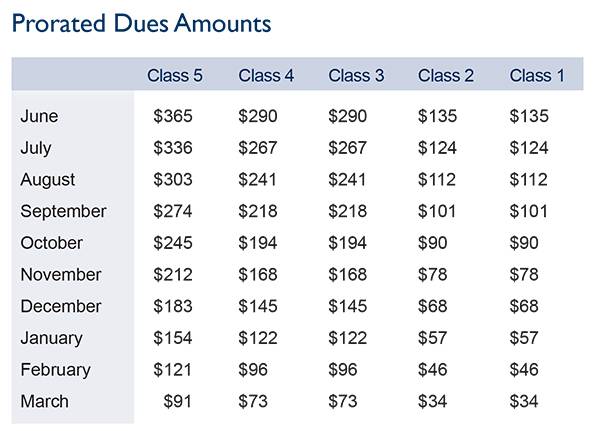The height and width of the screenshot is (431, 600).
Task: Select the $365 June Class 5 amount
Action: tap(173, 116)
